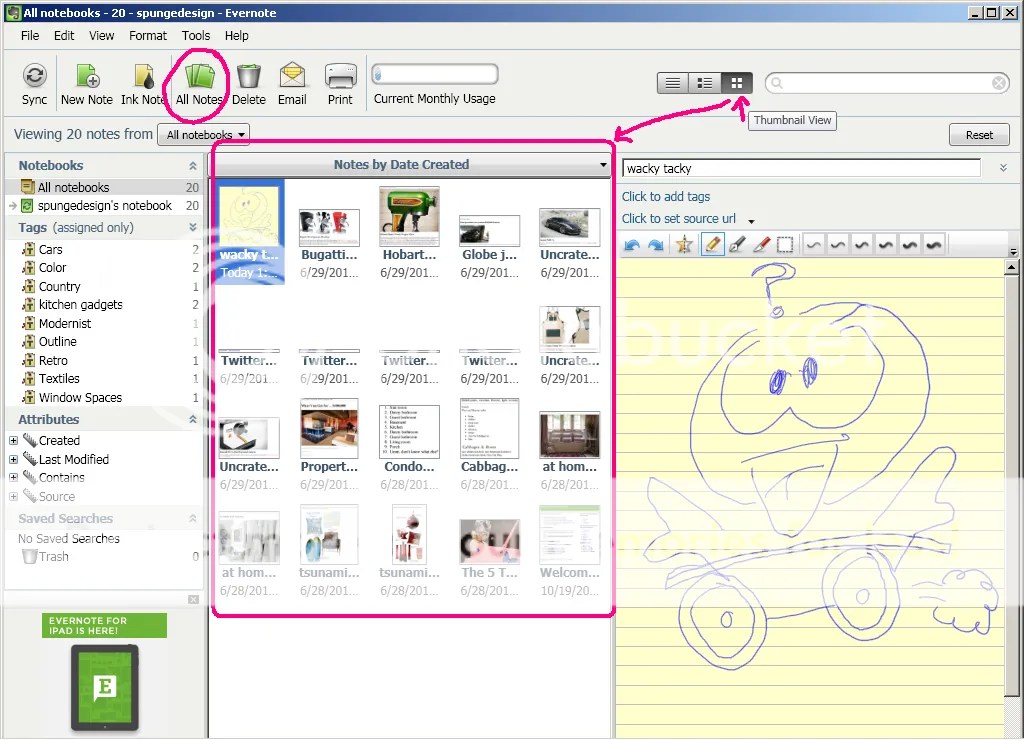Open the Format menu

tap(148, 36)
